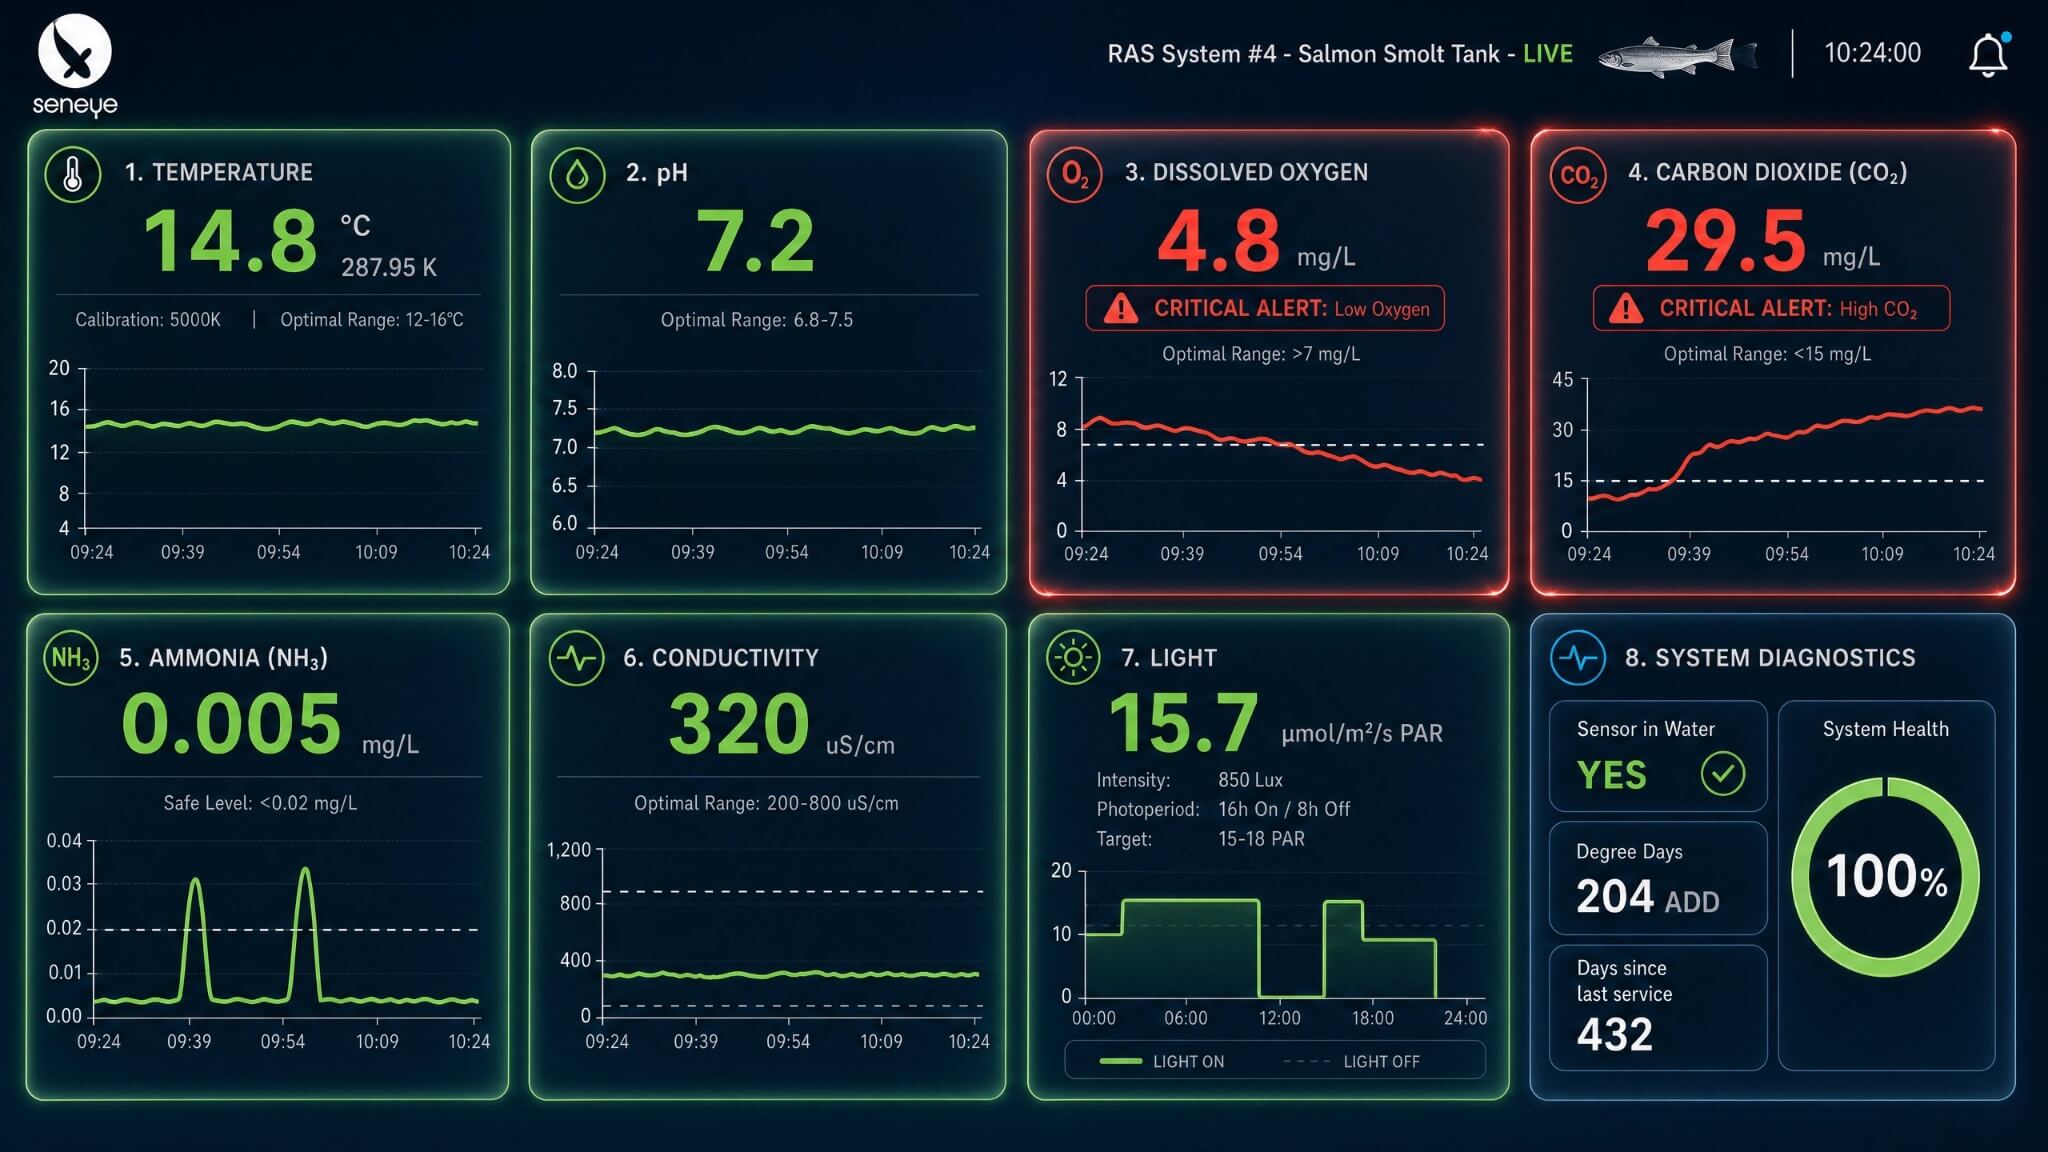Image resolution: width=2048 pixels, height=1152 pixels.
Task: Click the NH3 Ammonia icon
Action: (71, 658)
